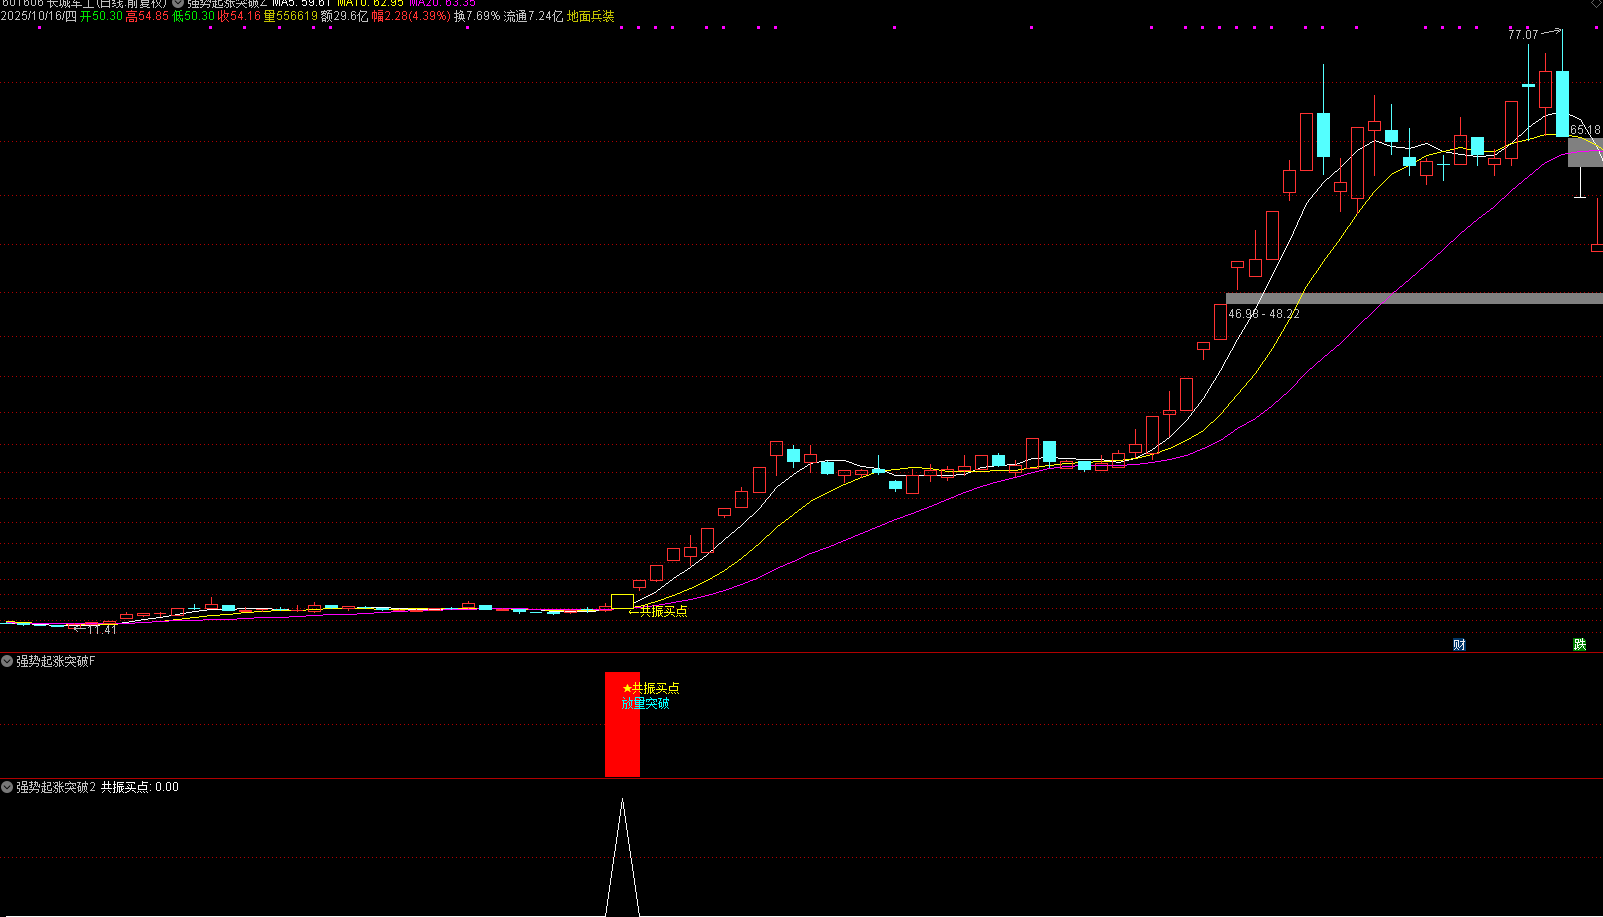This screenshot has height=917, width=1603.
Task: Click the MA20 63.35 moving average label
Action: 443,3
